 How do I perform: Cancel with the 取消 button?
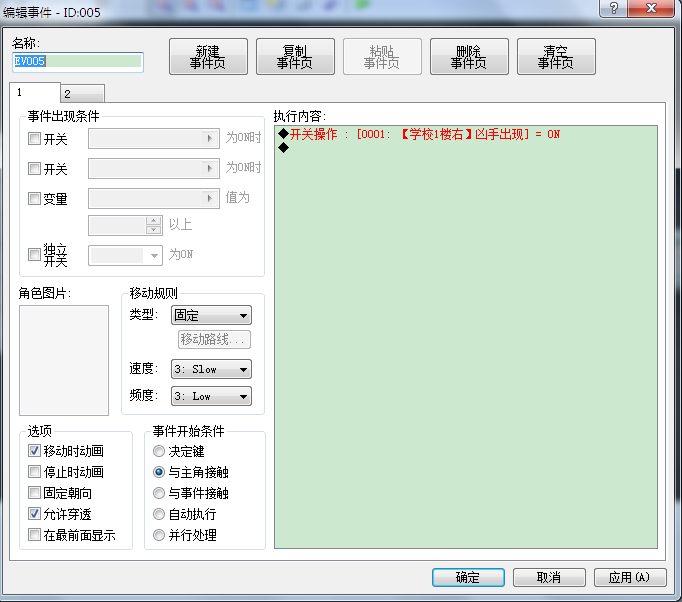click(x=549, y=577)
